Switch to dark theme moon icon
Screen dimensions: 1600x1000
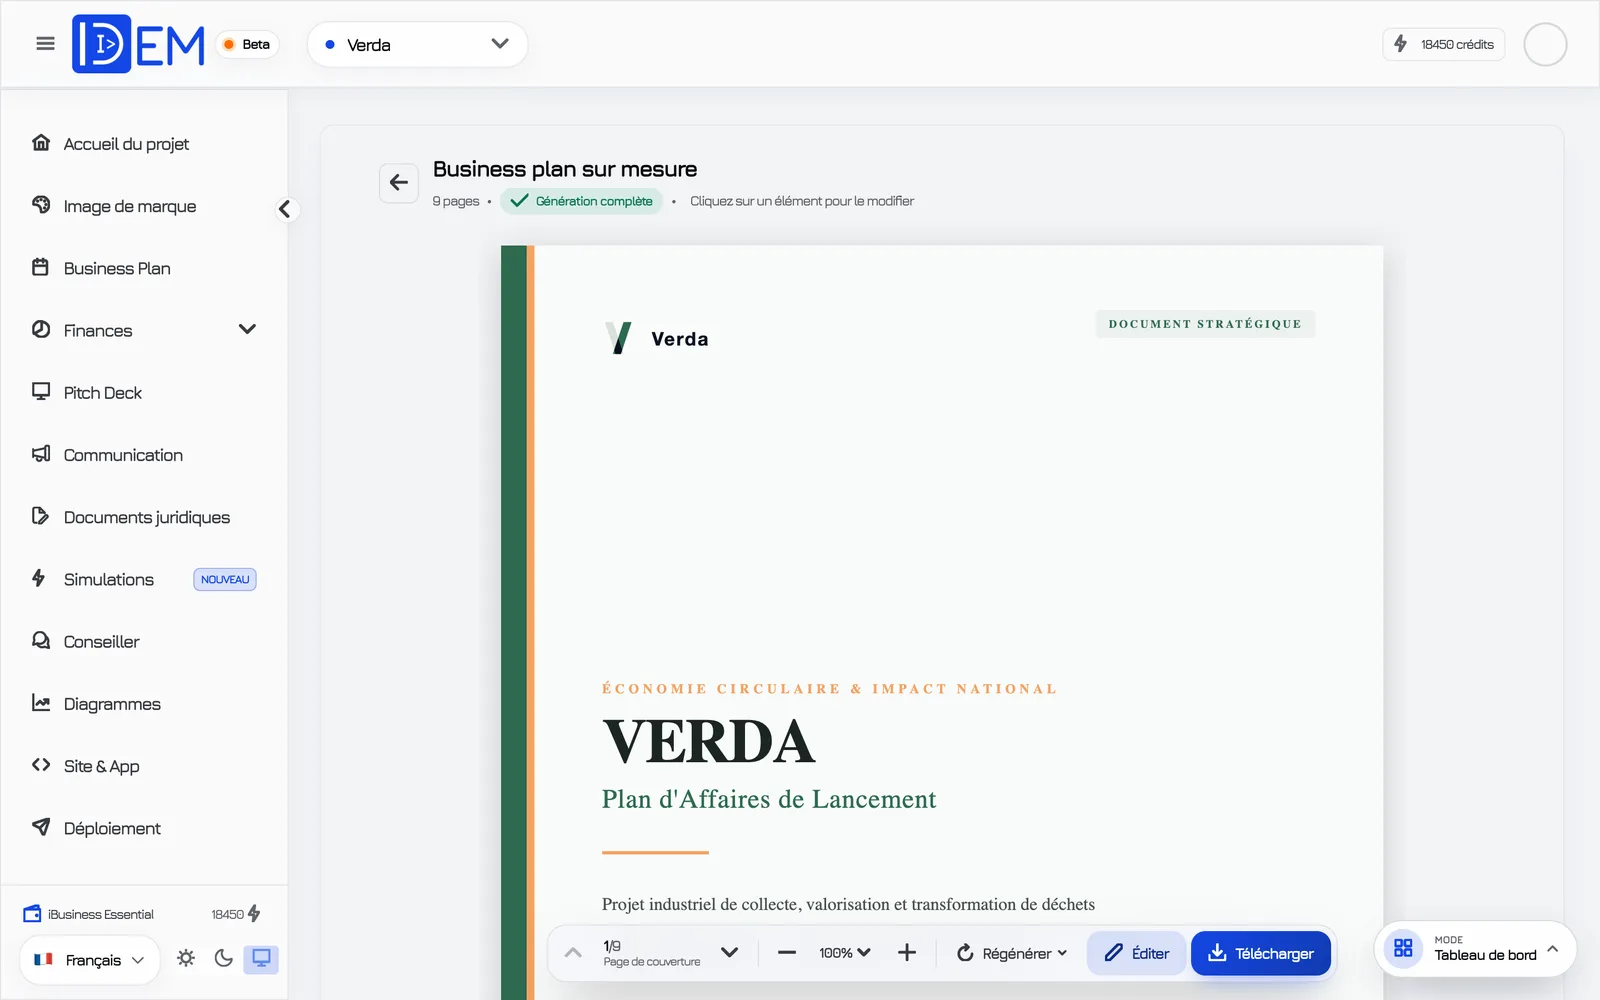[224, 958]
